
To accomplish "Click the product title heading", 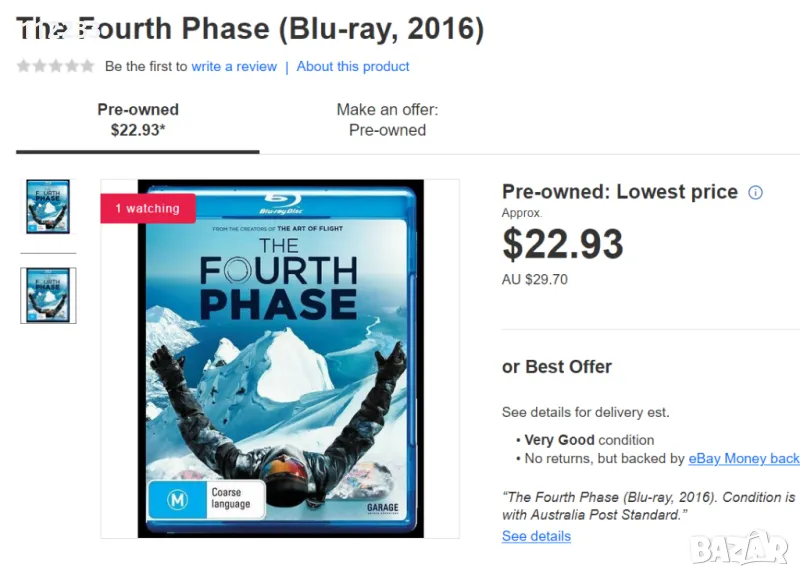I will [250, 29].
